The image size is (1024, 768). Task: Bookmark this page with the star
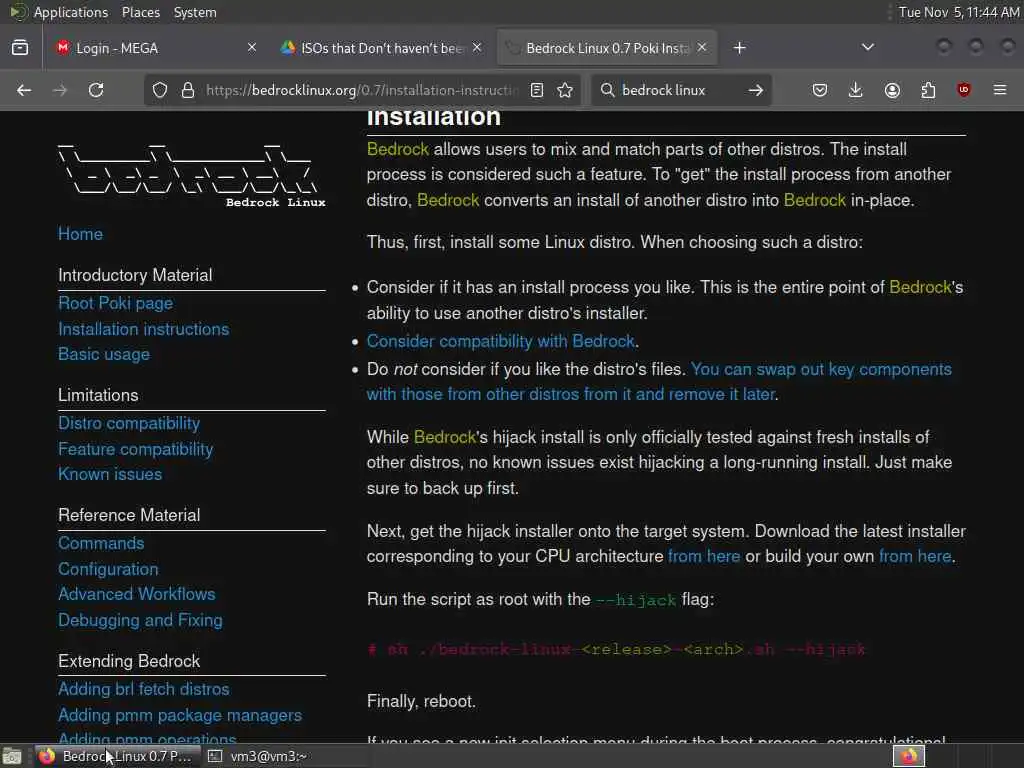point(566,90)
